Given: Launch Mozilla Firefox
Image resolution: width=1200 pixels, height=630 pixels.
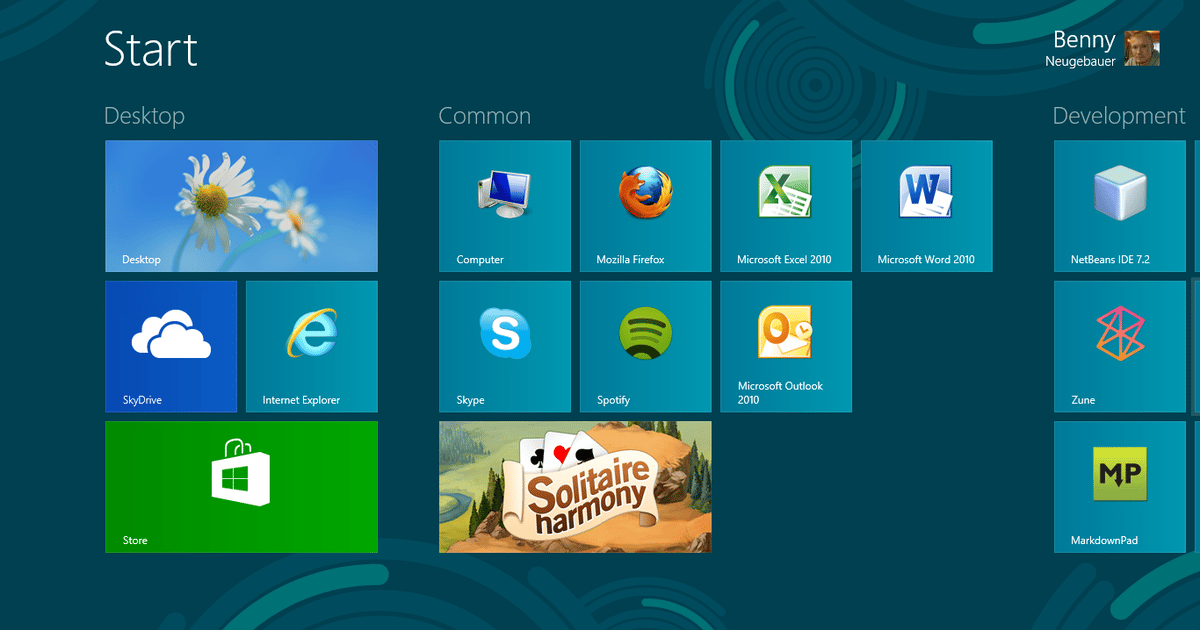Looking at the screenshot, I should point(646,206).
